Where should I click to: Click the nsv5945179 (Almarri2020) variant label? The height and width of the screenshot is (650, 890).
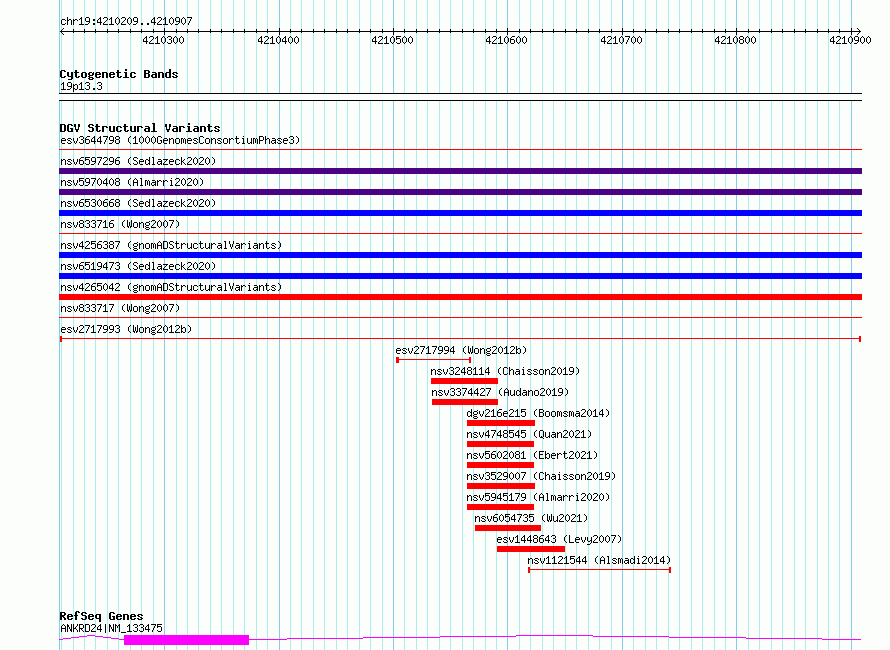(538, 497)
